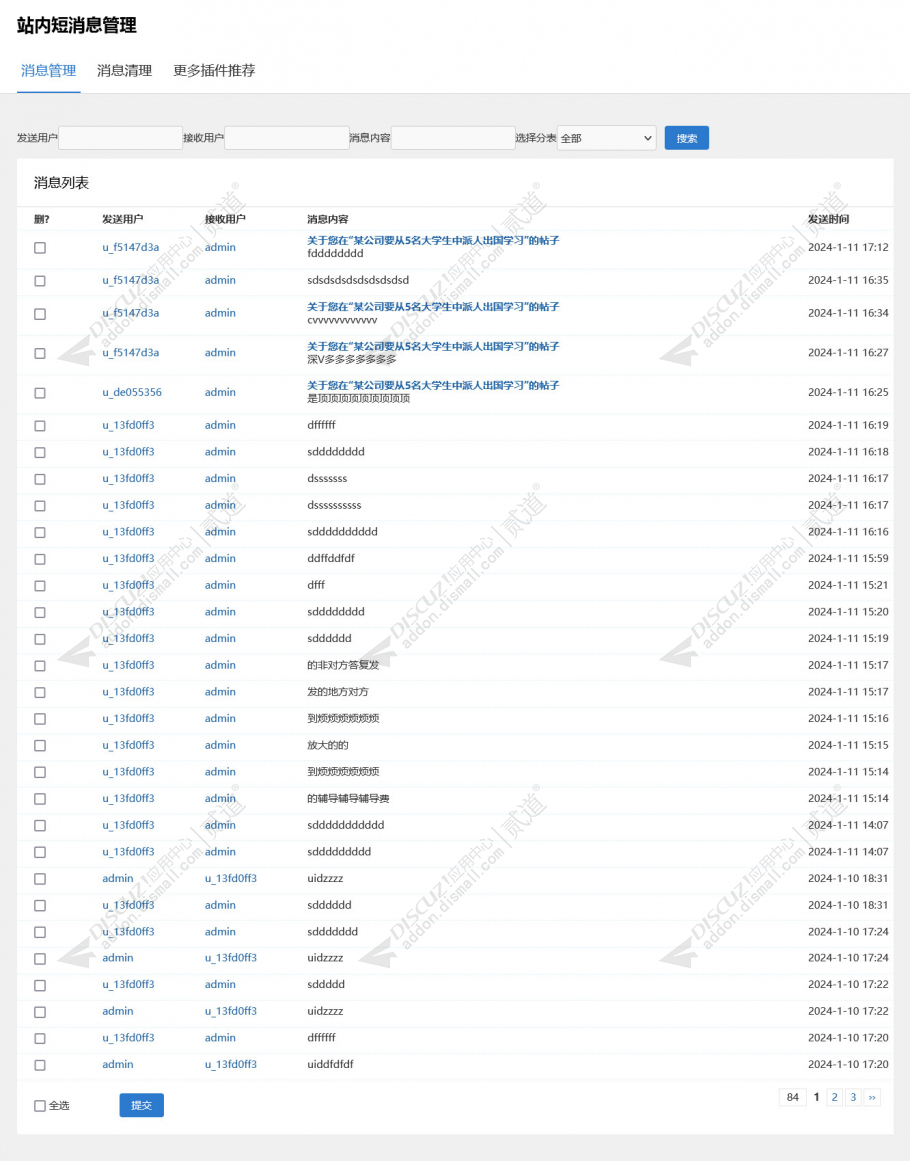
Task: Open the 消息清理 tab
Action: pos(124,71)
